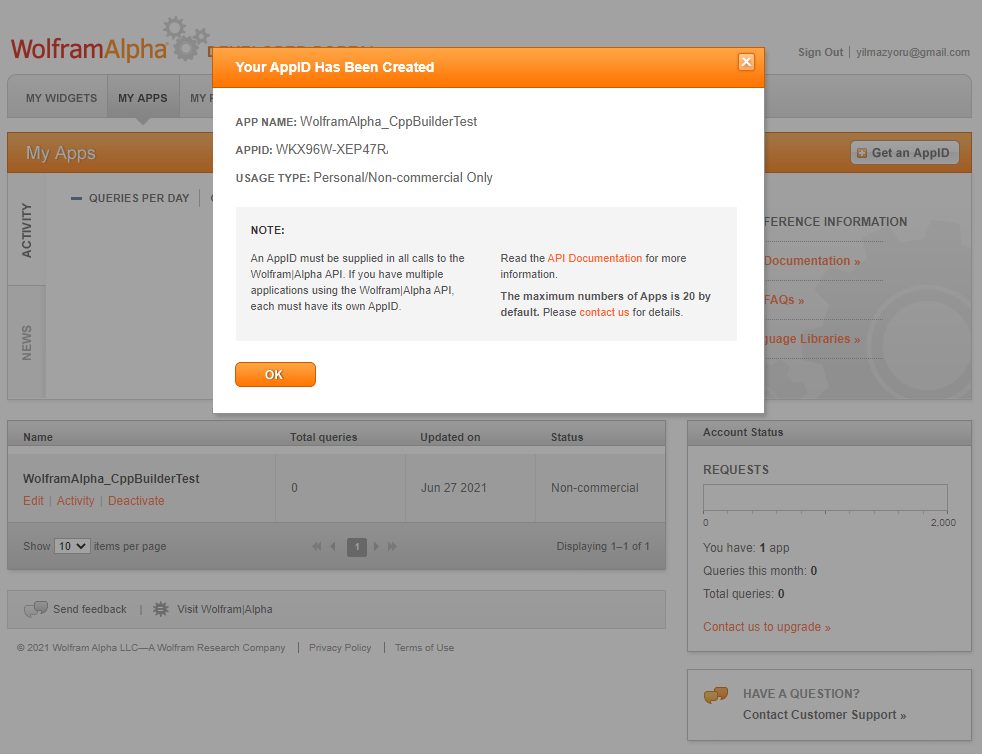The height and width of the screenshot is (754, 982).
Task: Open the Terms of Use link
Action: click(x=424, y=648)
